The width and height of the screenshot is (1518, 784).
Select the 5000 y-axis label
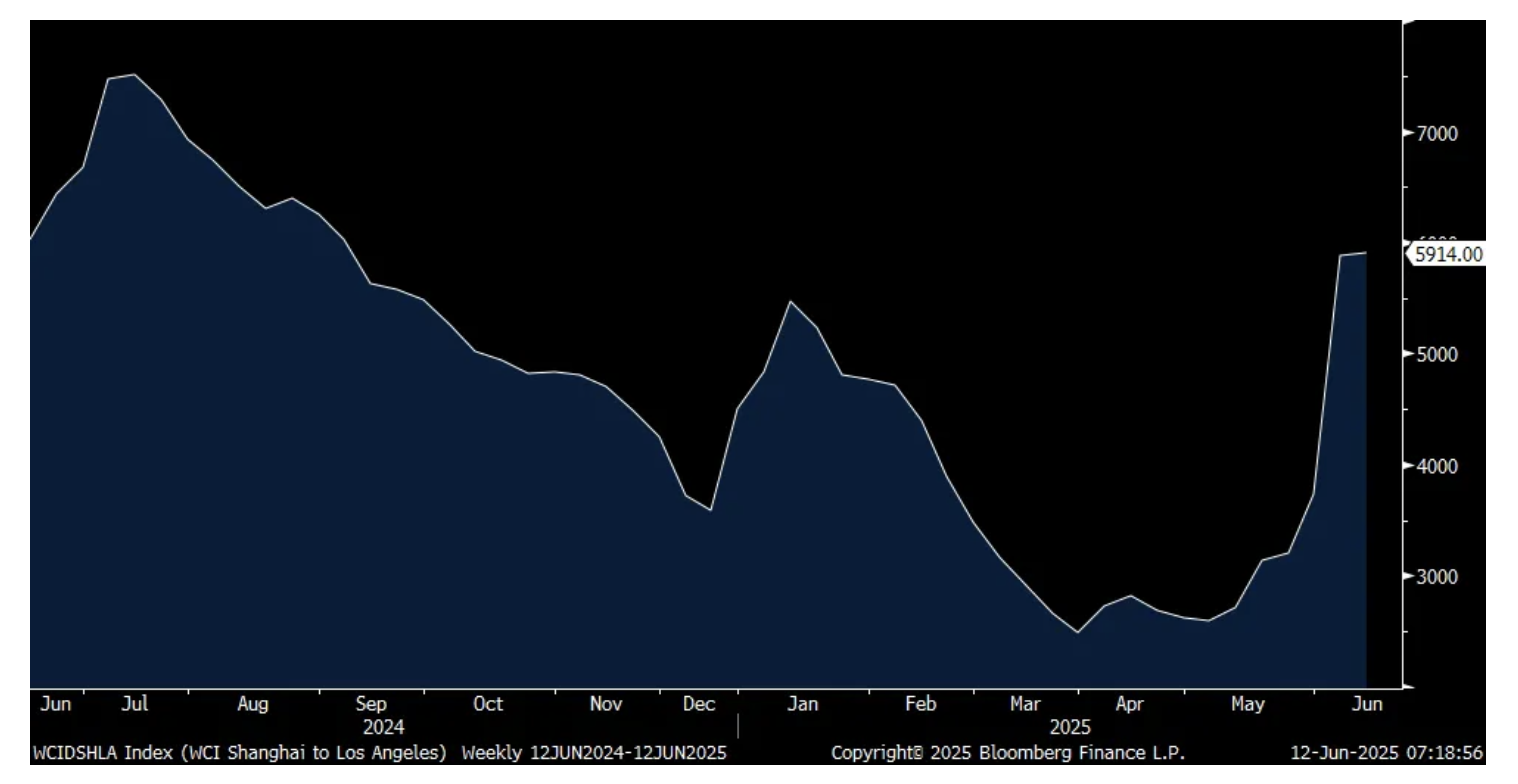(1438, 355)
